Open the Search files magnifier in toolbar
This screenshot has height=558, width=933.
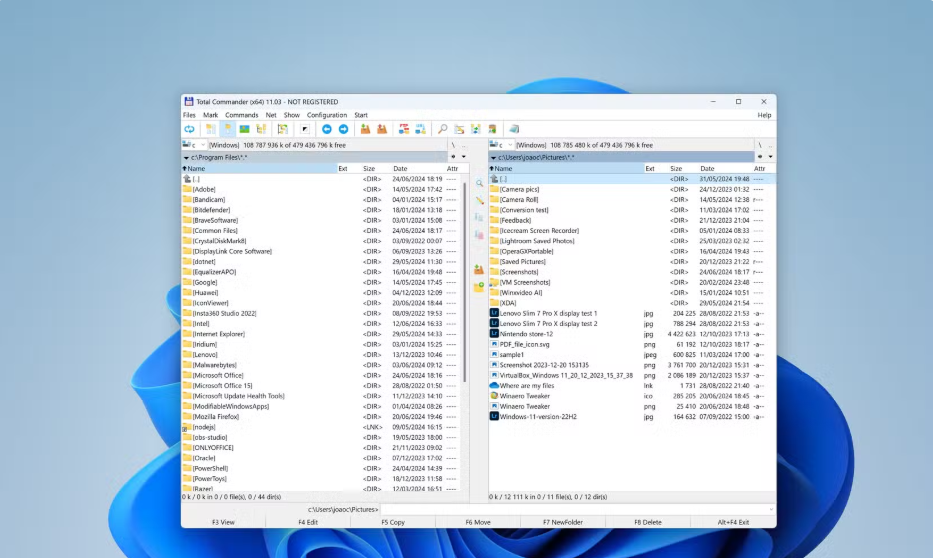[x=443, y=129]
